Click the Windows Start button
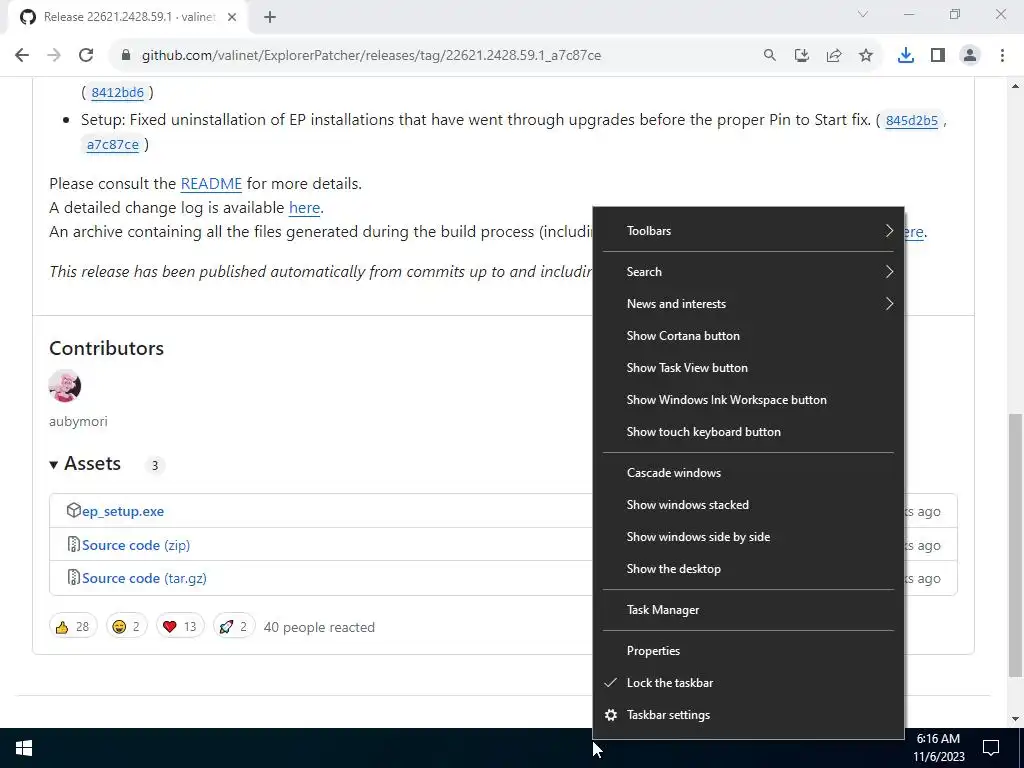Screen dimensions: 1024x768 pyautogui.click(x=24, y=748)
